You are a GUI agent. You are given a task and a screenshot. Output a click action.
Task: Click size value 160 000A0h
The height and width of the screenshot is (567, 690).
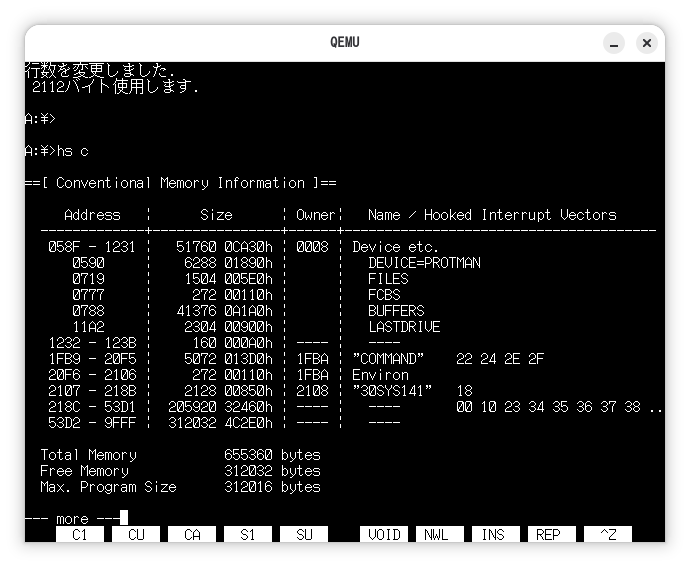coord(232,342)
